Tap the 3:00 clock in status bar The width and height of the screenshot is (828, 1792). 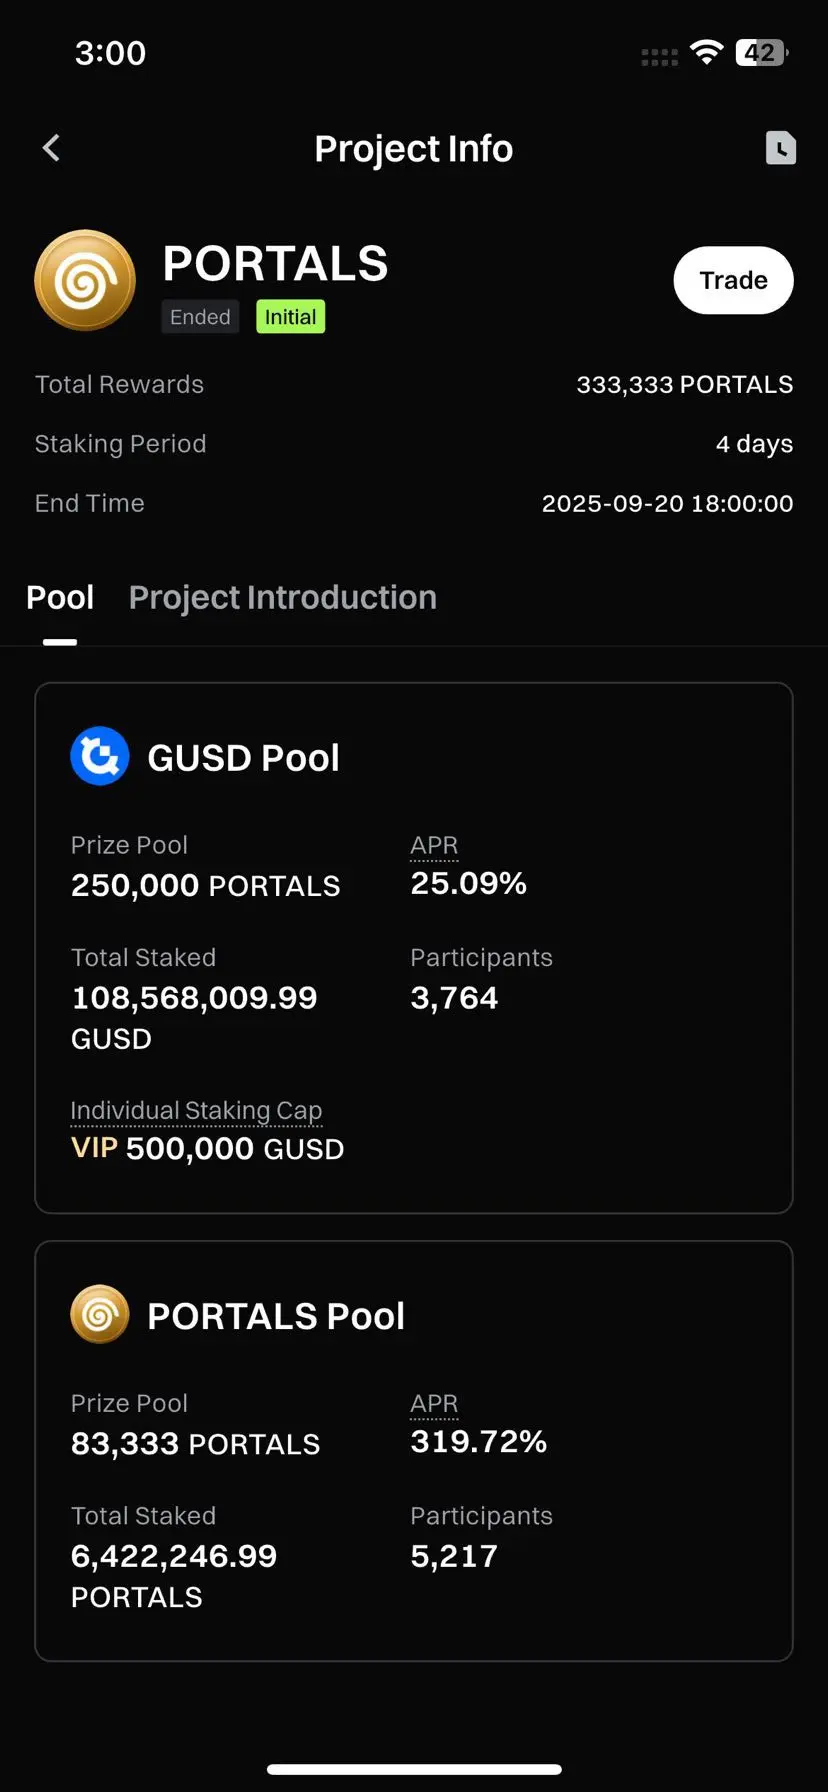click(x=110, y=53)
